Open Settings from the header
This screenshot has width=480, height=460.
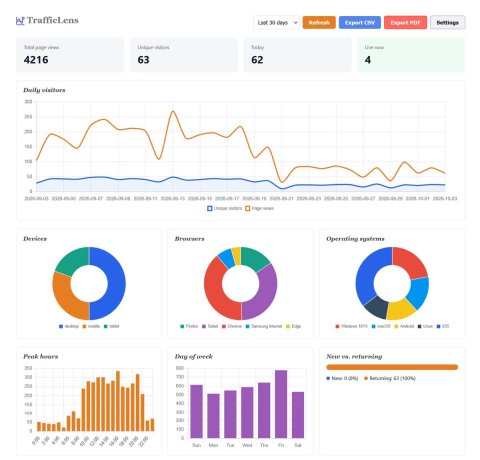(x=447, y=23)
